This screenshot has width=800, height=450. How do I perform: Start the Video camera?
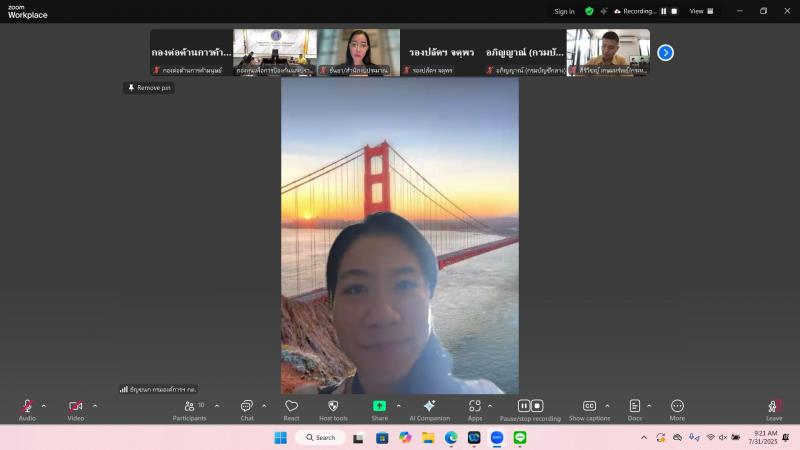(76, 410)
